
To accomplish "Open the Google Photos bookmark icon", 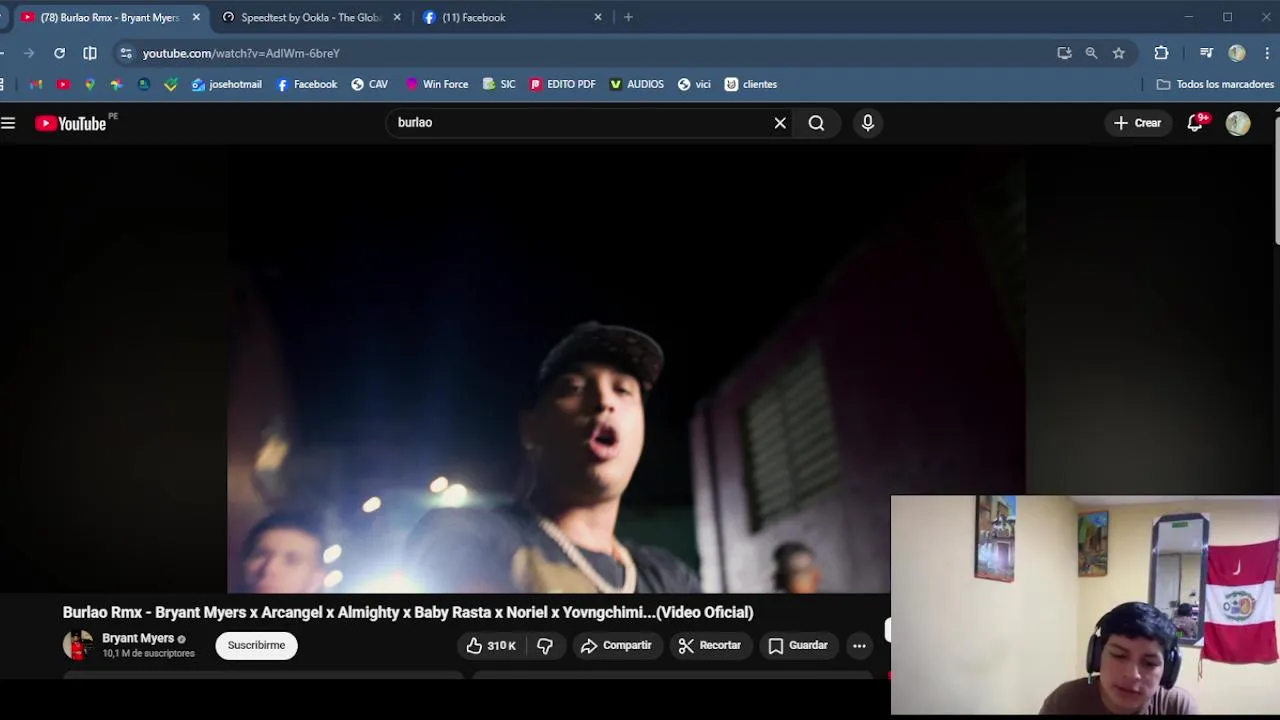I will (x=117, y=84).
